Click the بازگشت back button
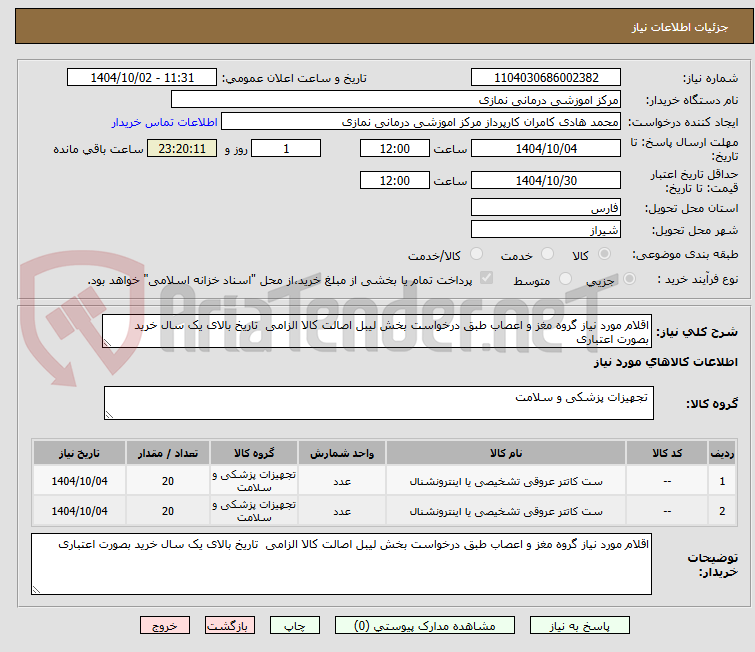 (x=230, y=626)
